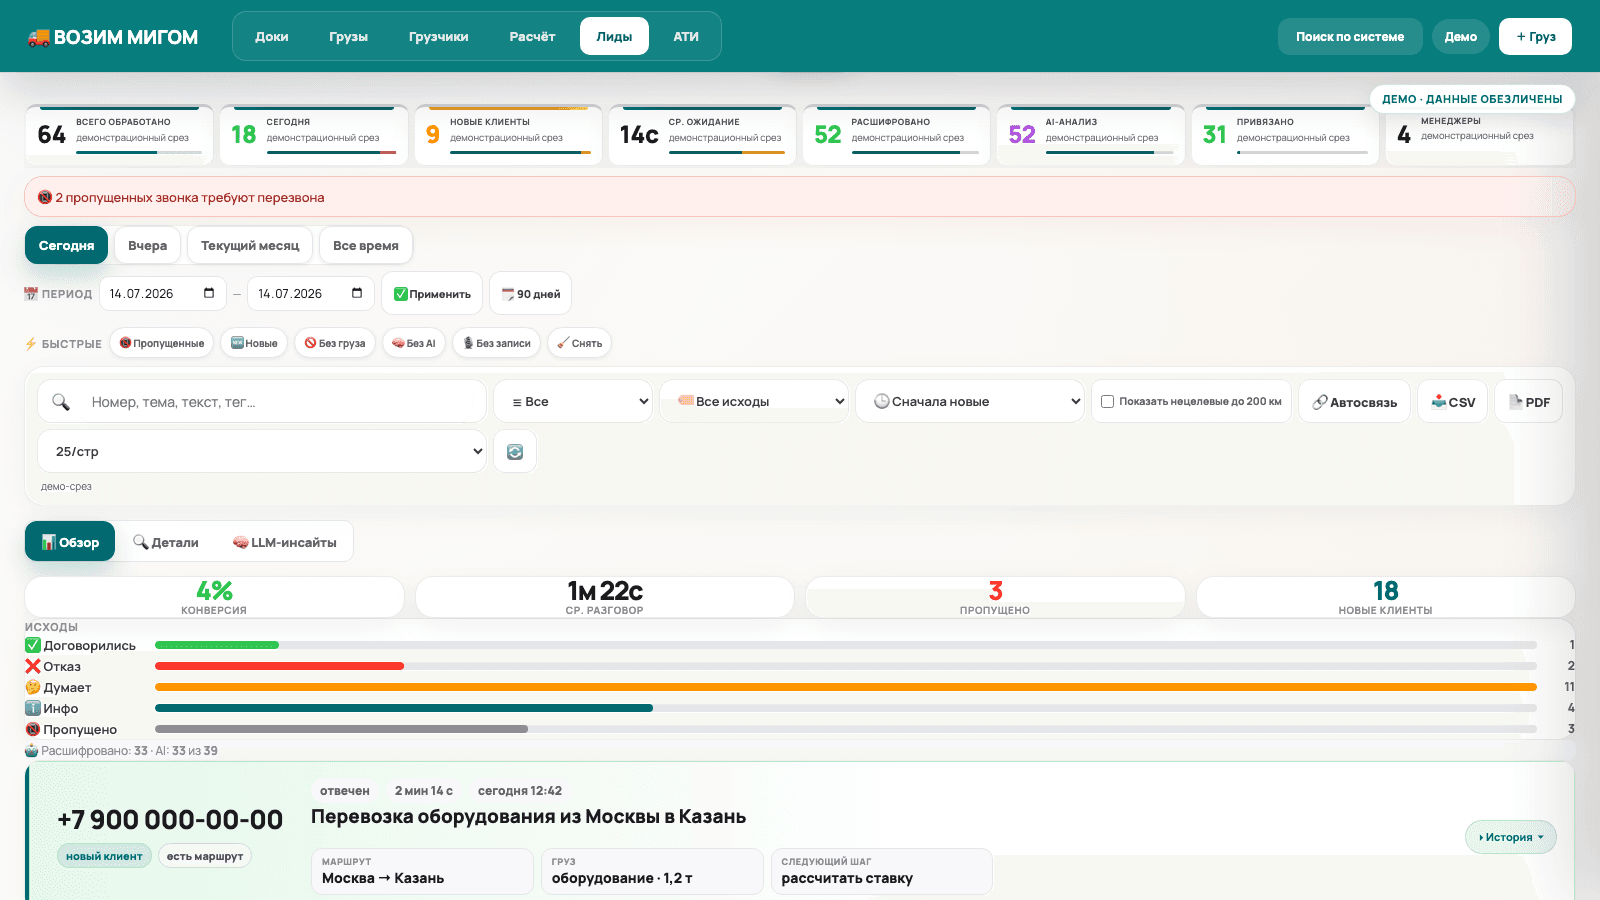This screenshot has height=900, width=1600.
Task: Open the Грузчики nav tab
Action: 439,37
